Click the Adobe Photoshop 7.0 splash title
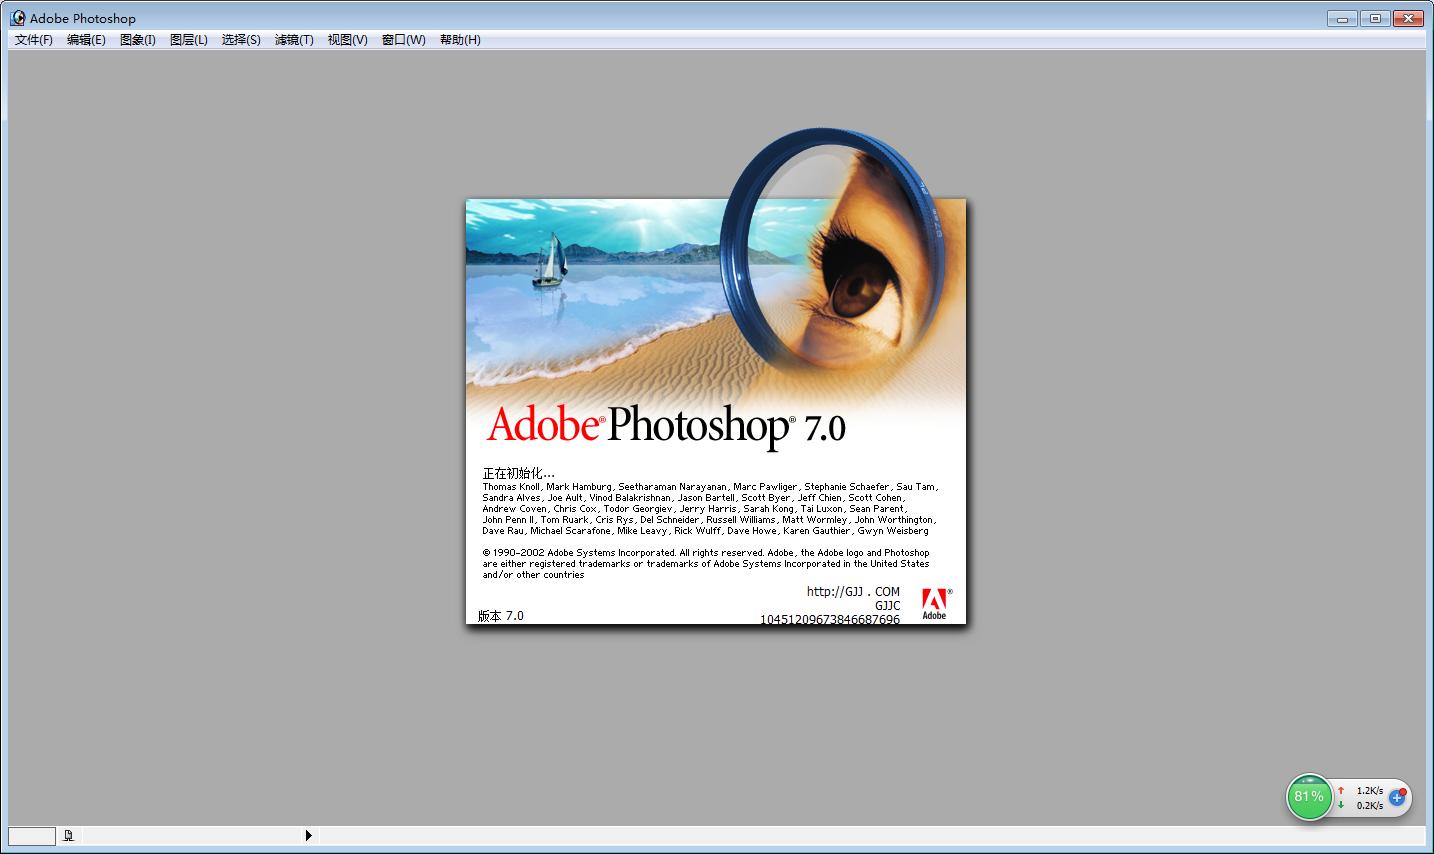Image resolution: width=1434 pixels, height=854 pixels. click(666, 427)
